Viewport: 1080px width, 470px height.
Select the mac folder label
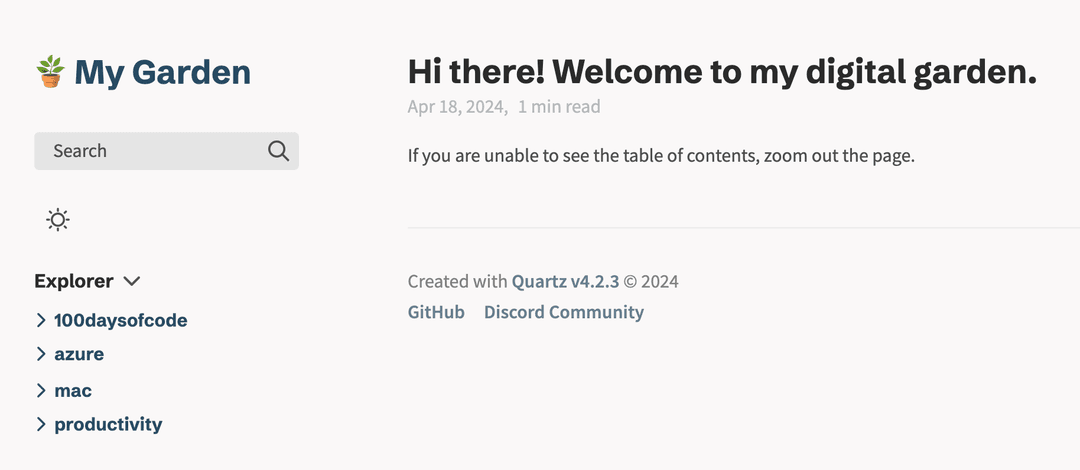(x=73, y=391)
